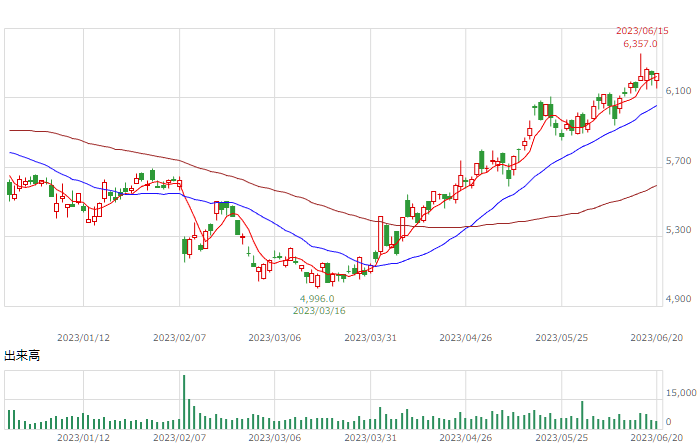Click volume chart date 2023/05/25

tap(561, 438)
